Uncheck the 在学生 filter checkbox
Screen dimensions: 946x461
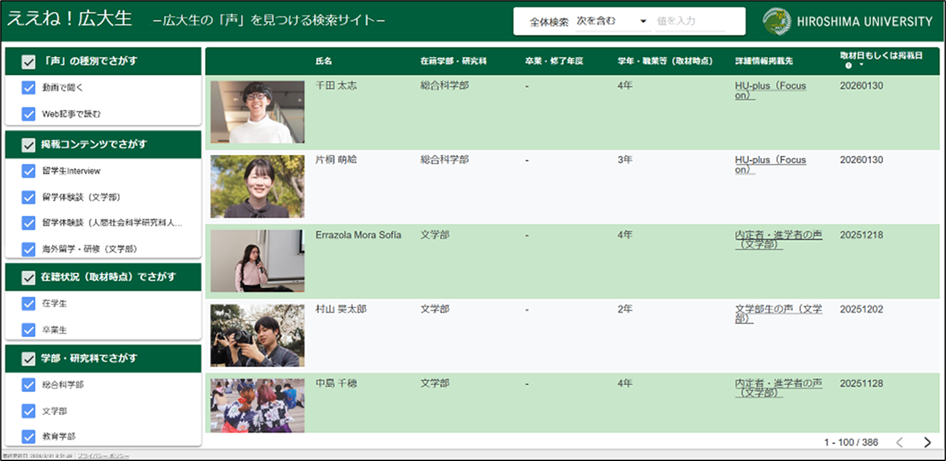point(28,303)
